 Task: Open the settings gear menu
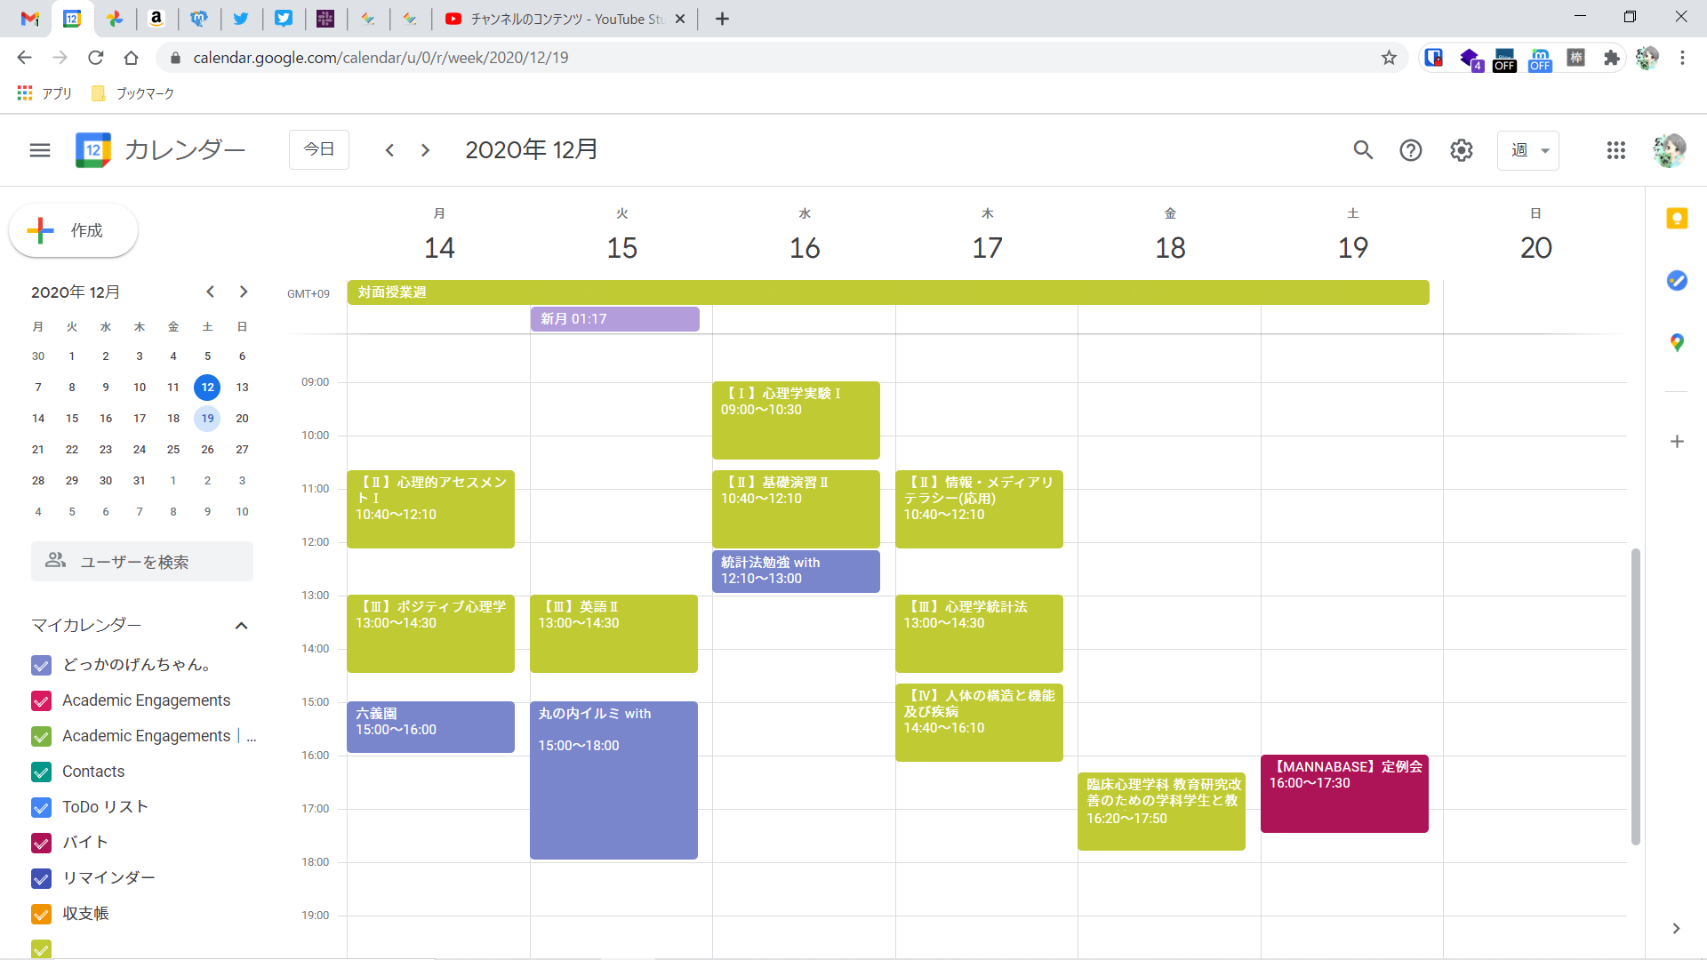(x=1461, y=150)
